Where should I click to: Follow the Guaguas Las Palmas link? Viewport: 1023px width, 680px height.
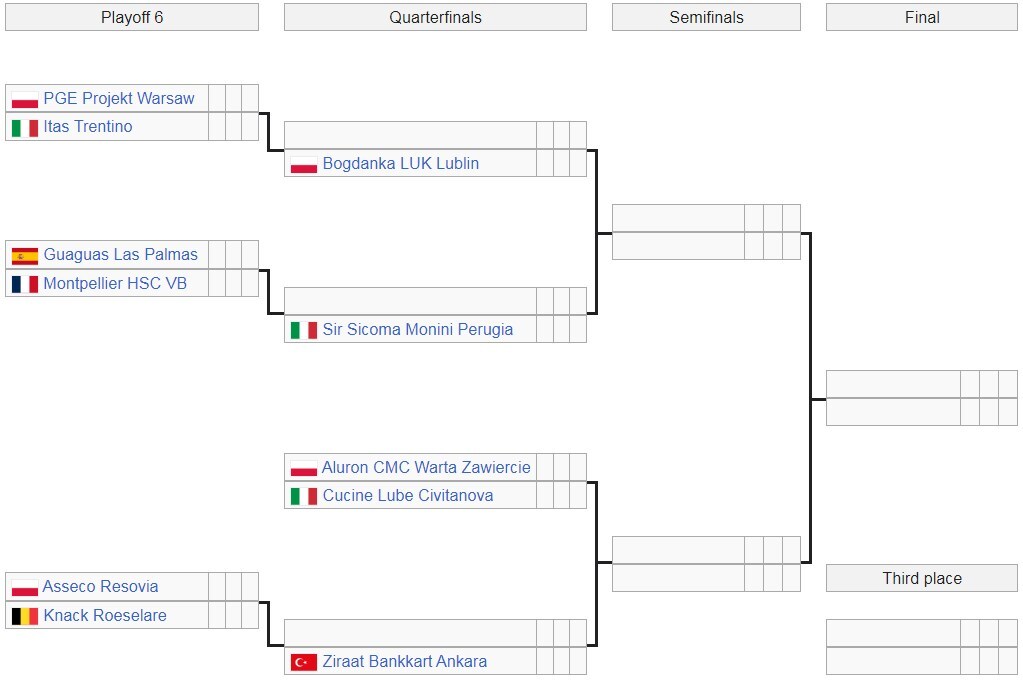[121, 255]
